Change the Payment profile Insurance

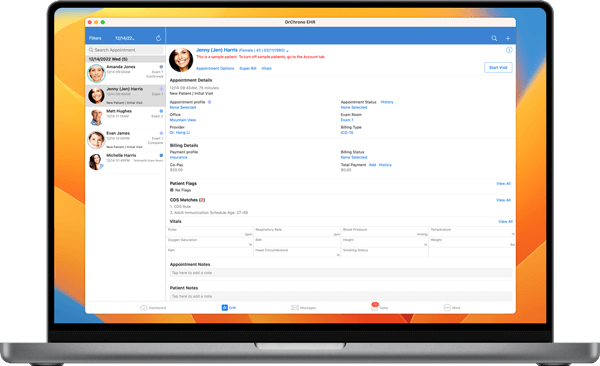point(178,157)
